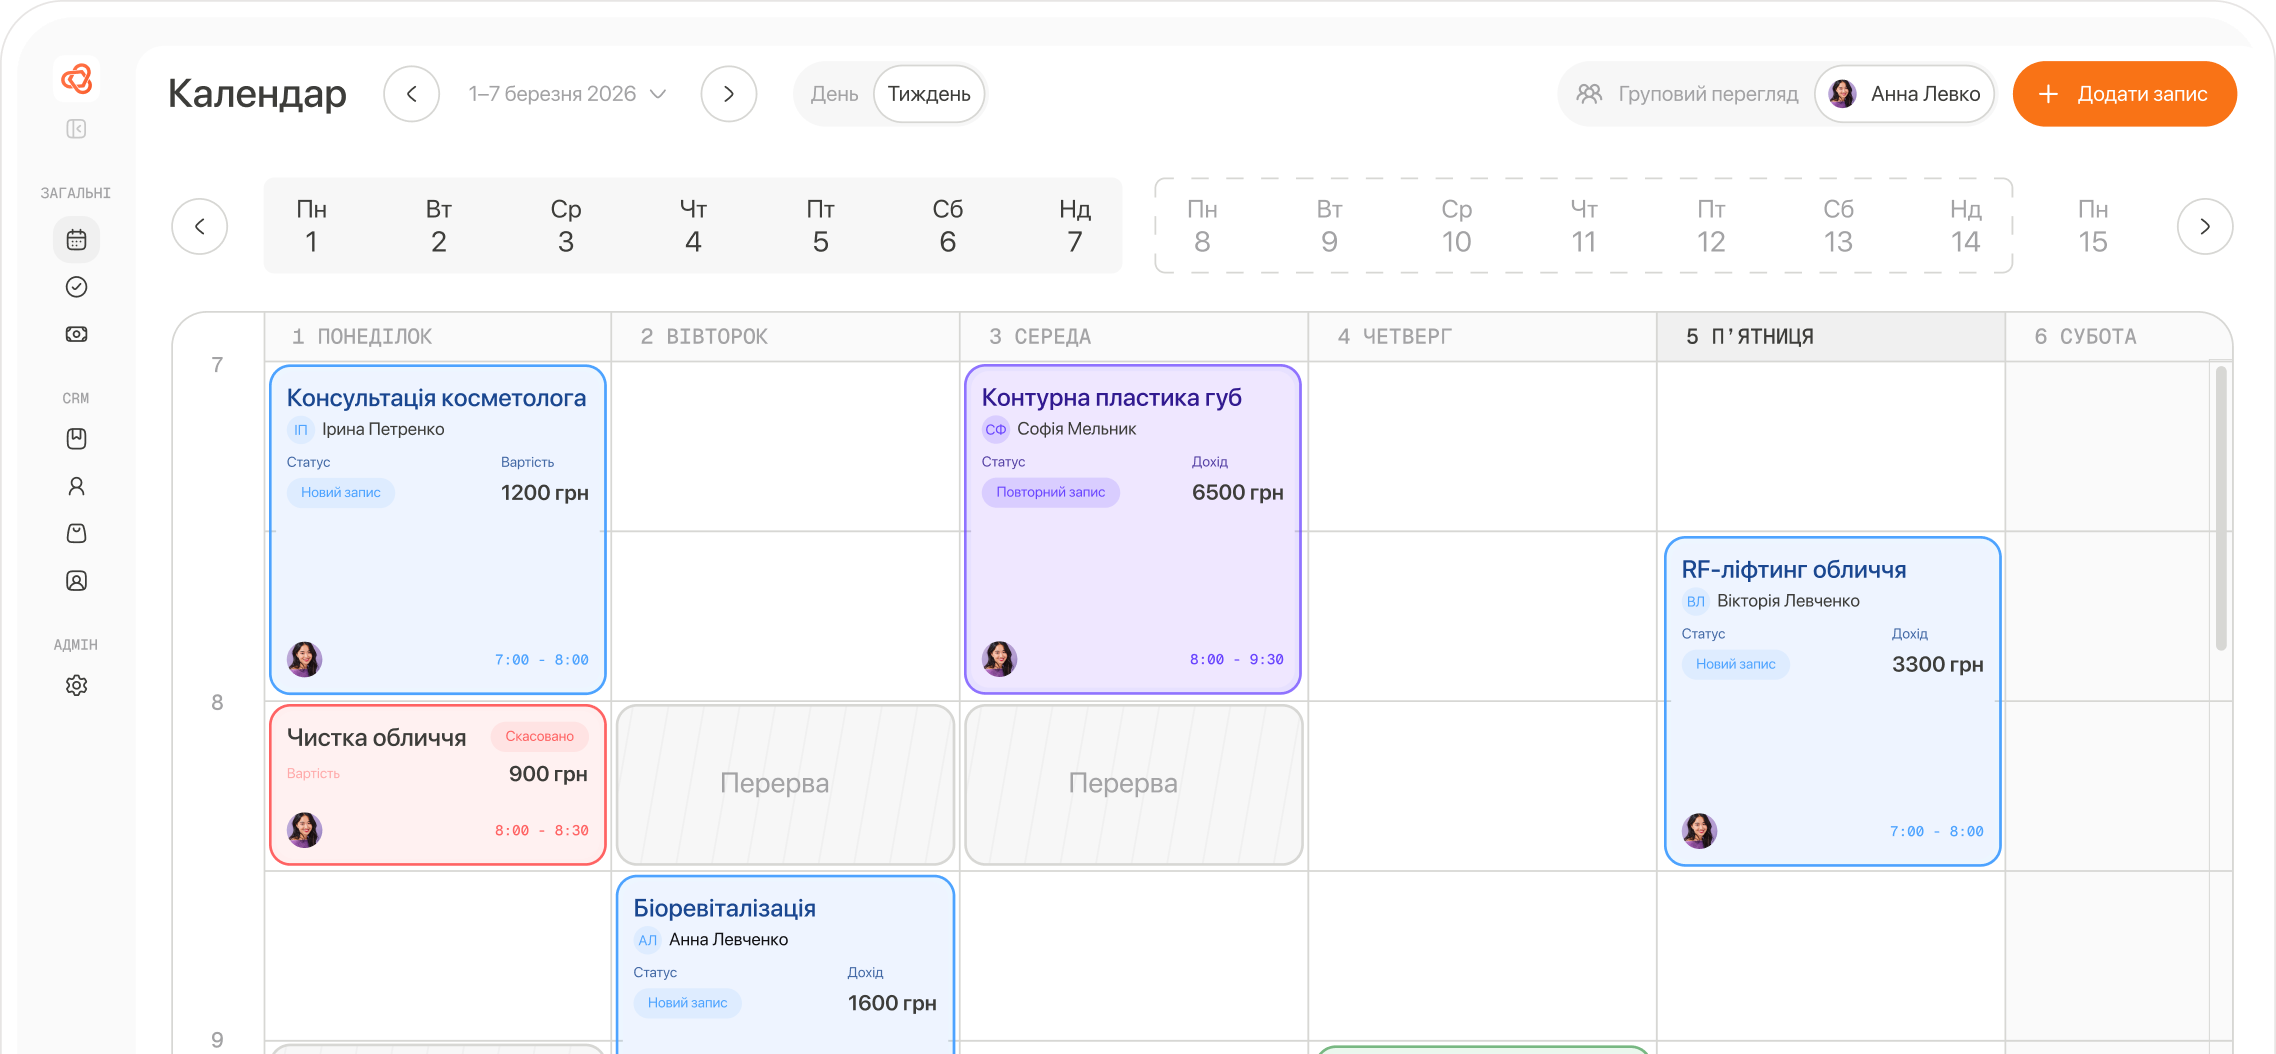Open the tasks checkmark sidebar icon

[76, 287]
